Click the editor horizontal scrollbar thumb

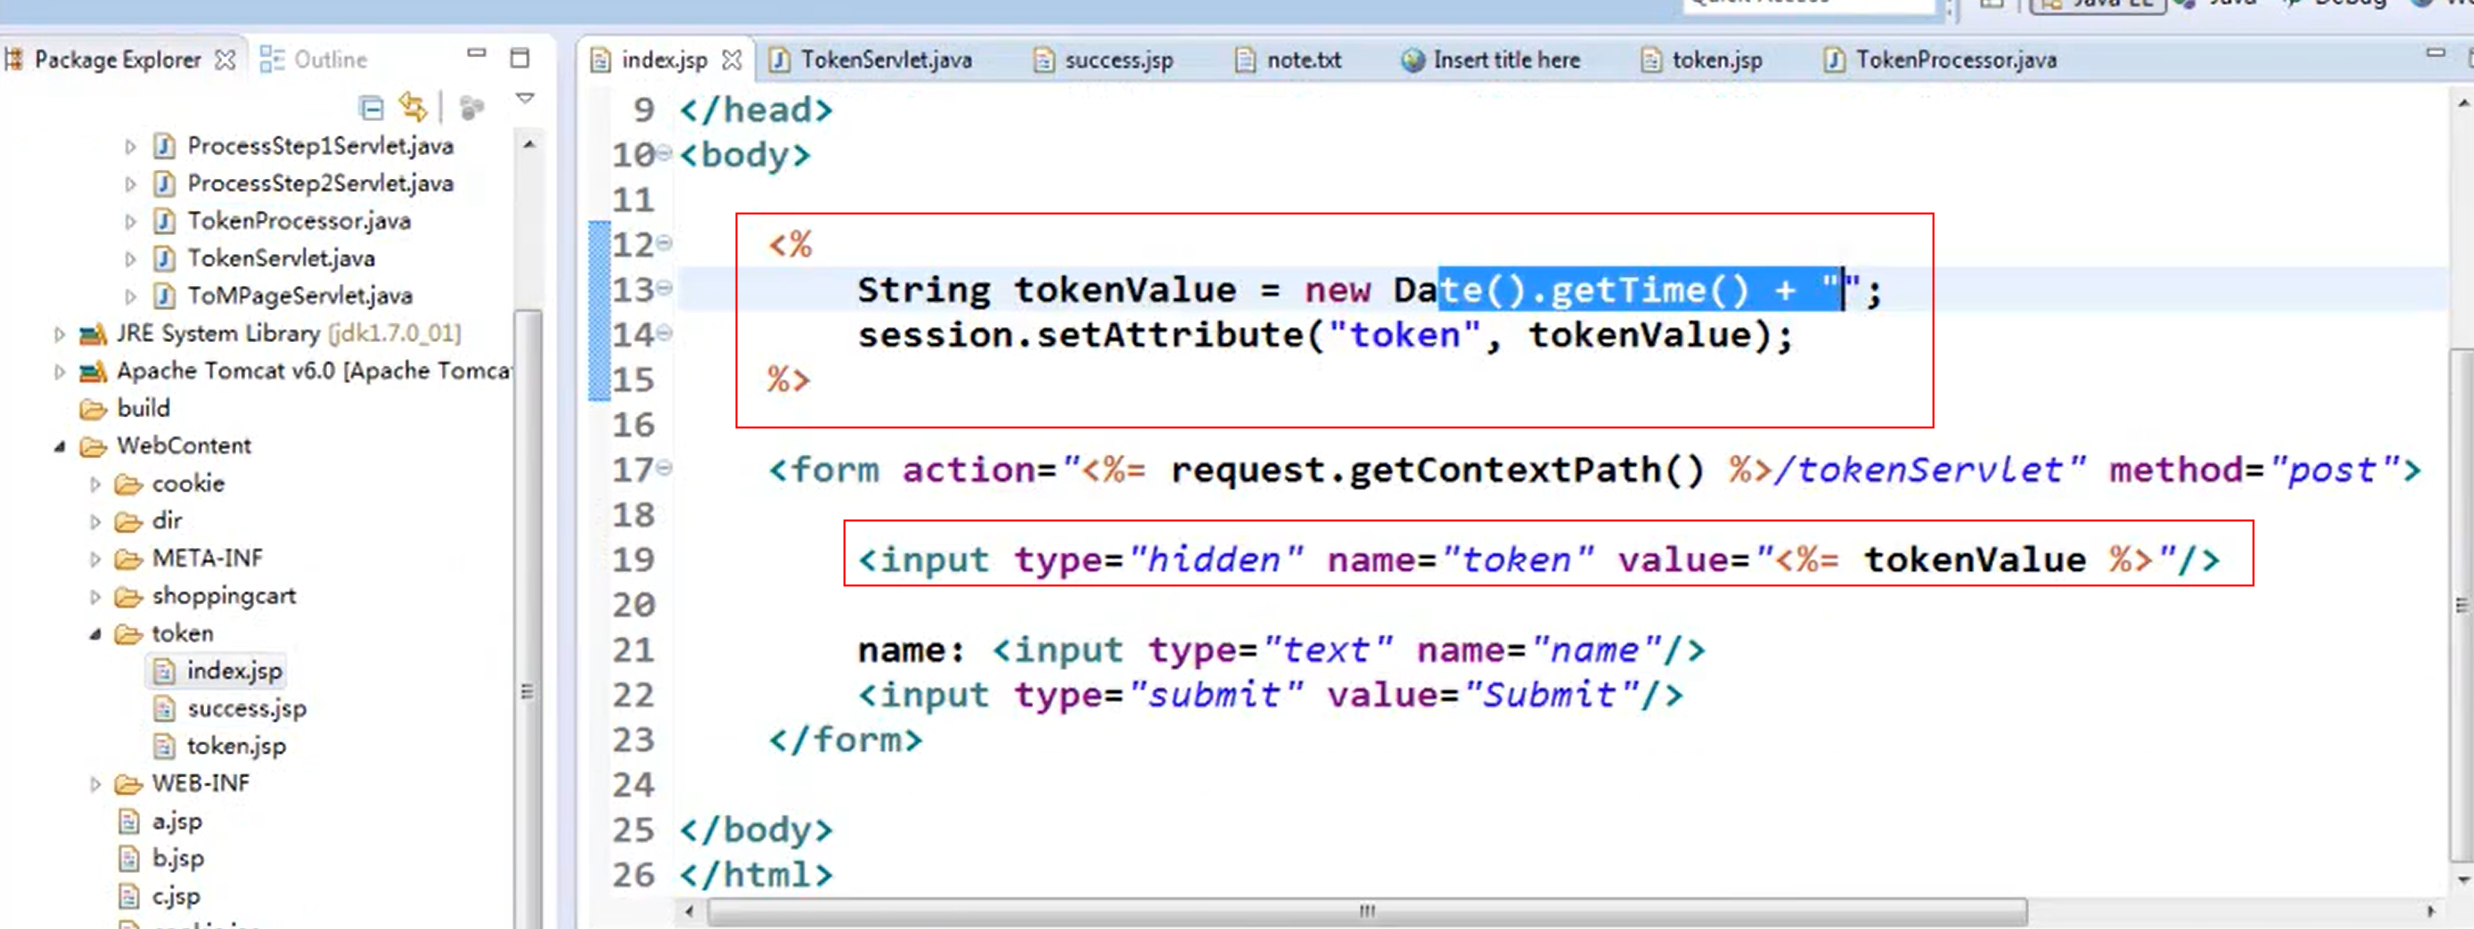pos(1367,911)
